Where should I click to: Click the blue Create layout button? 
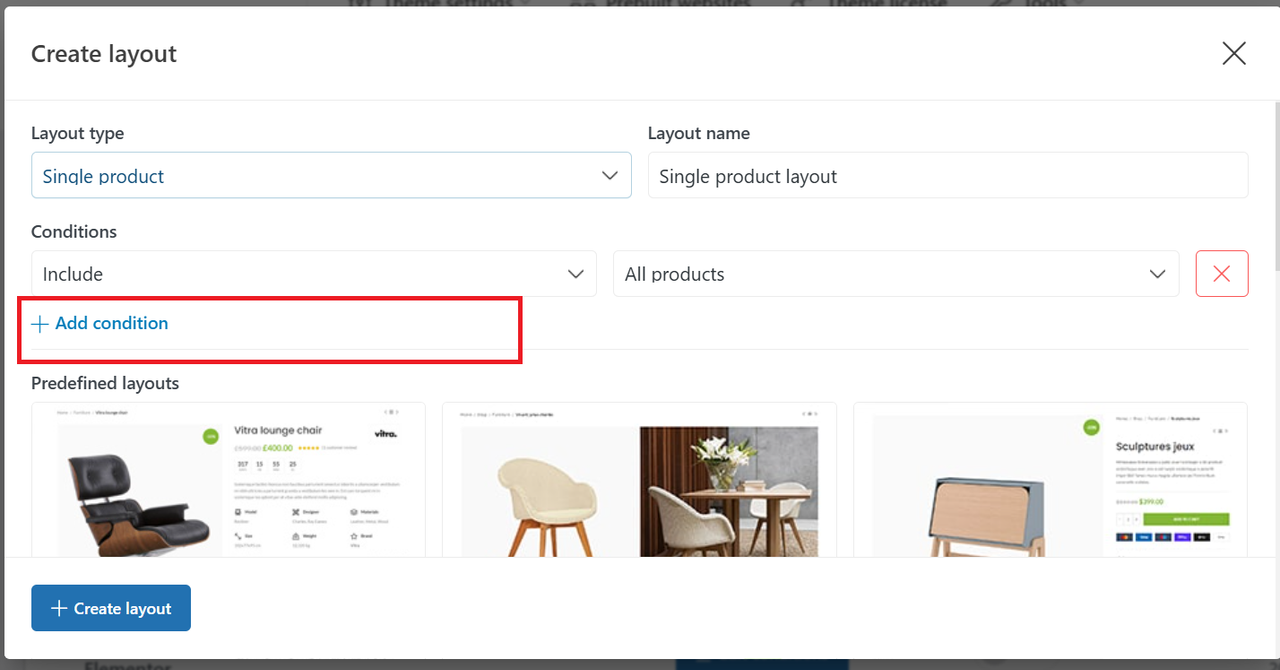coord(111,608)
